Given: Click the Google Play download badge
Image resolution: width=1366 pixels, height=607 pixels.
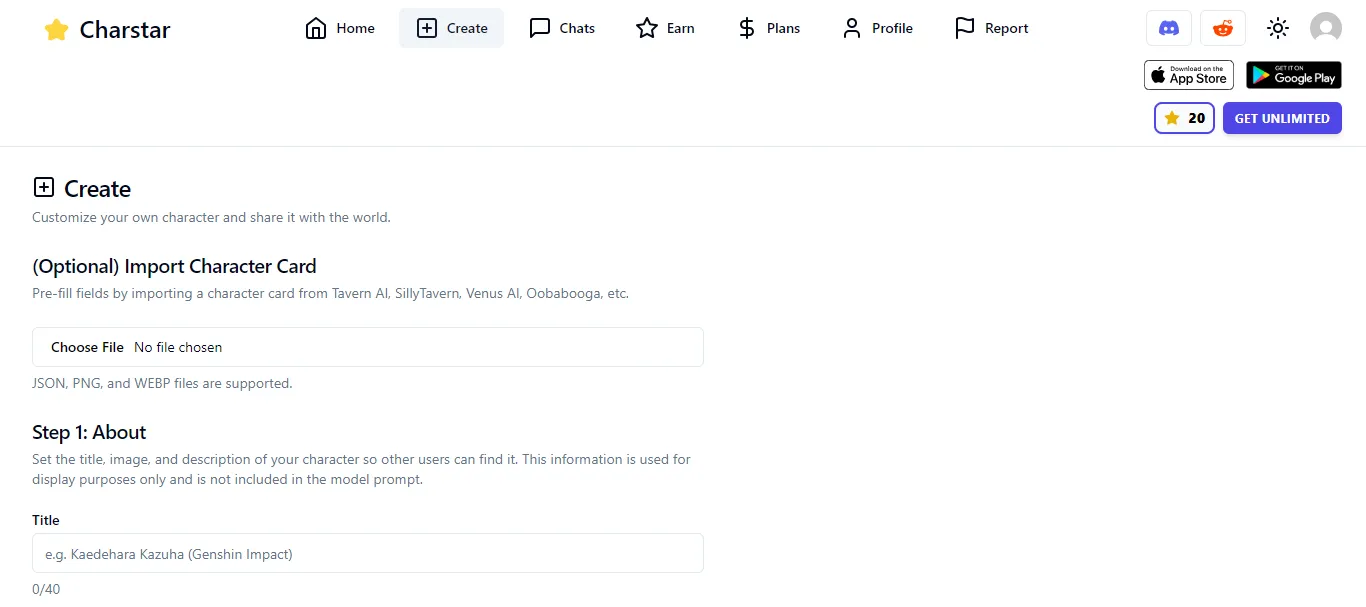Looking at the screenshot, I should [x=1293, y=75].
